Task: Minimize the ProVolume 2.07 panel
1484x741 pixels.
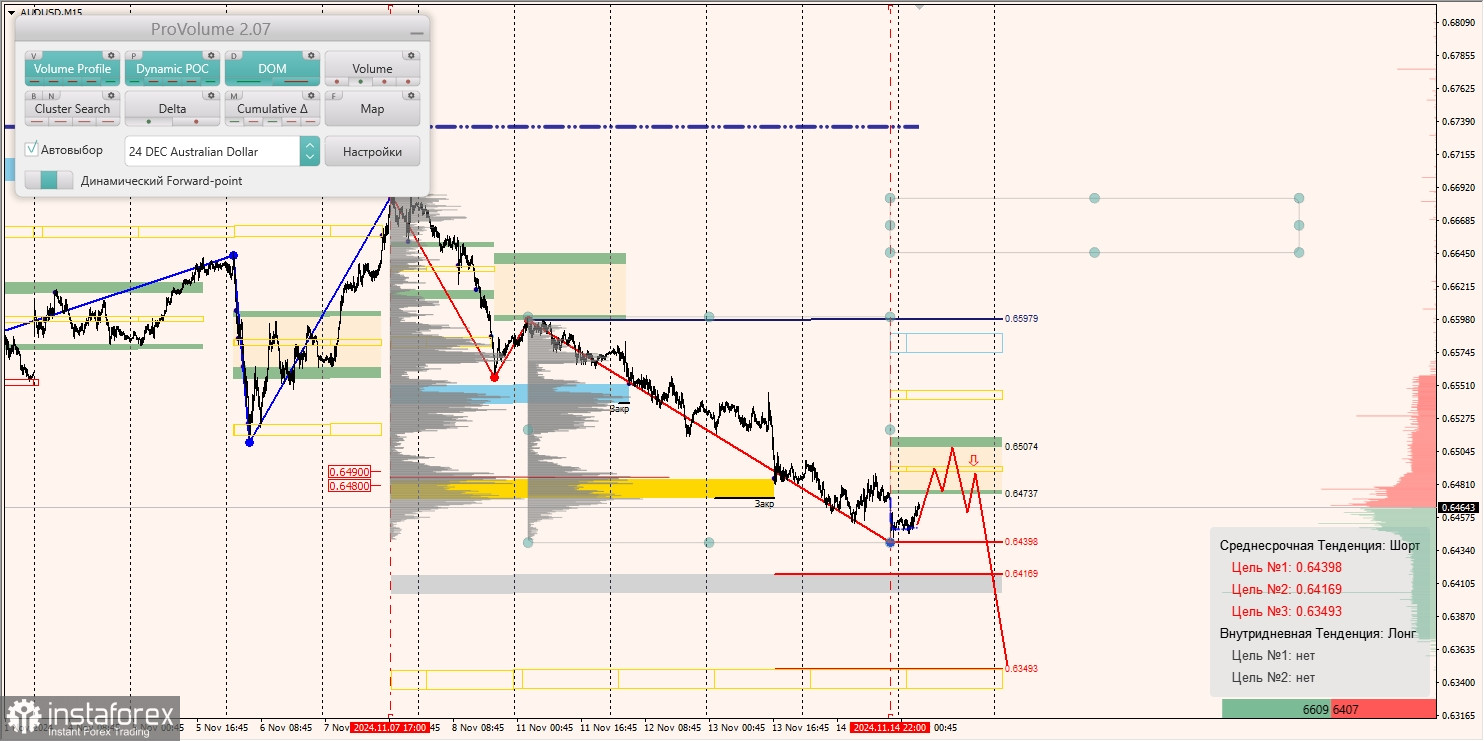Action: 416,33
